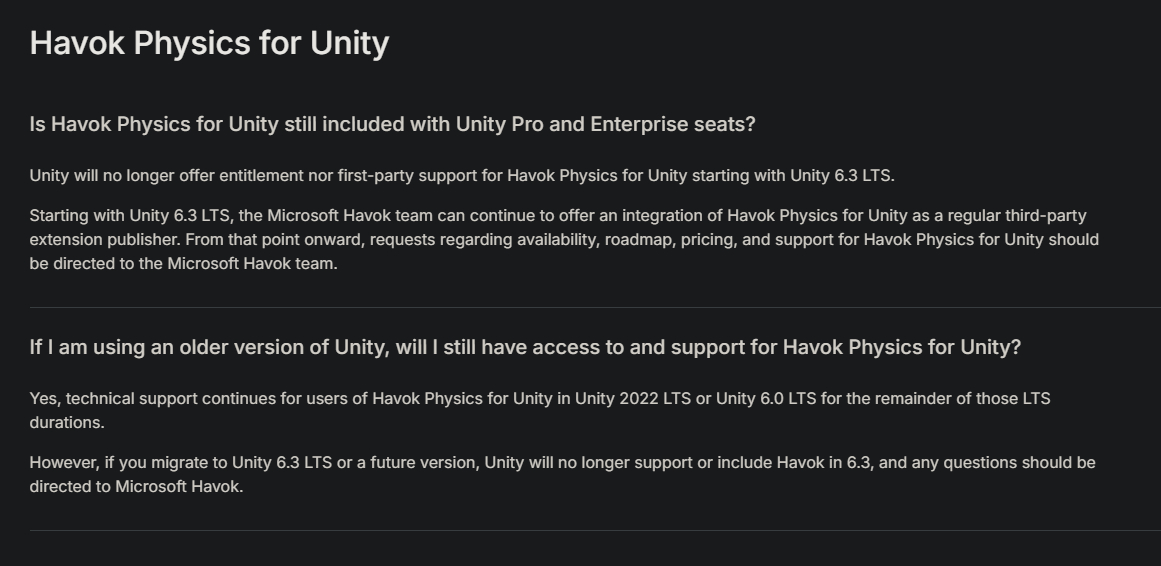This screenshot has width=1161, height=566.
Task: Click the sentence starting "However, if you migrate"
Action: pyautogui.click(x=560, y=463)
